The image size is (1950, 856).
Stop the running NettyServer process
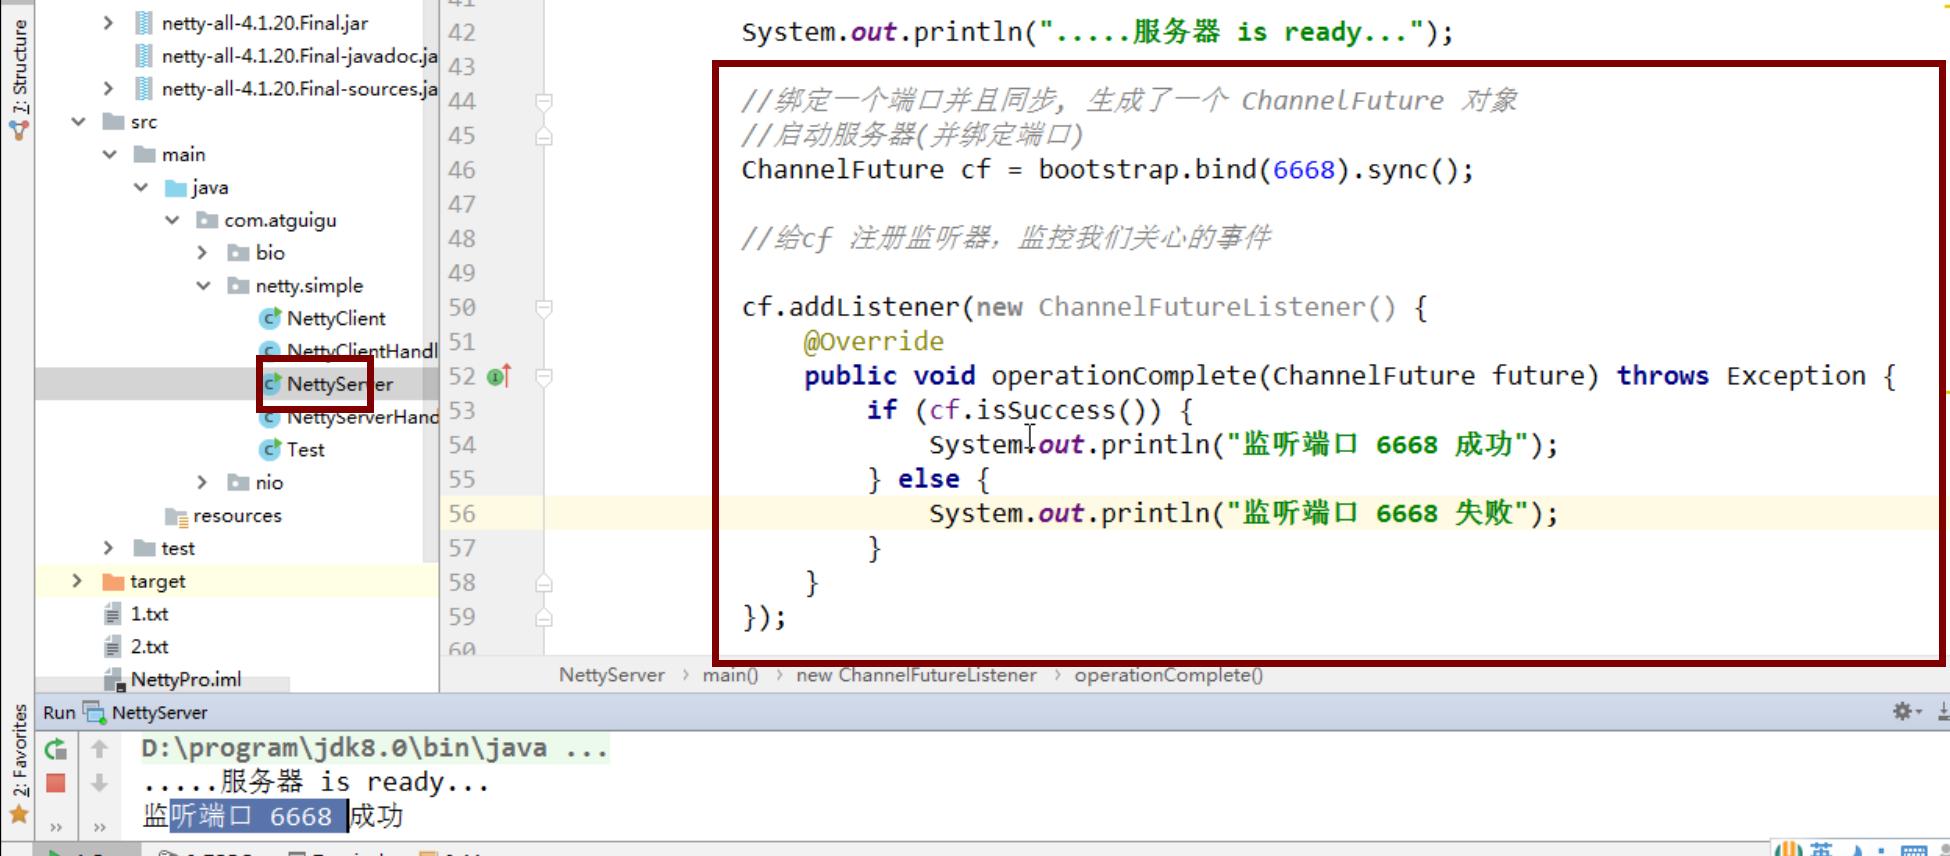pos(56,783)
